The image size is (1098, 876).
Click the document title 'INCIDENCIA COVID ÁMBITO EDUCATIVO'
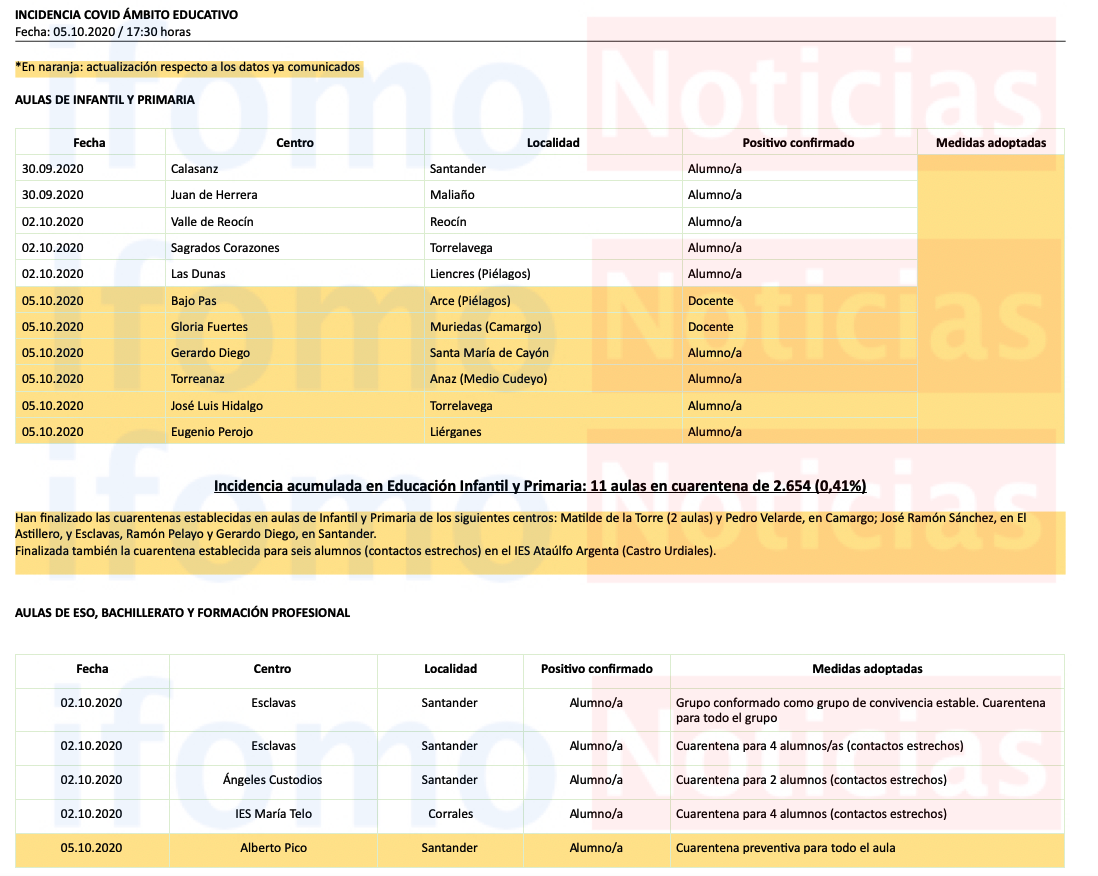(127, 15)
